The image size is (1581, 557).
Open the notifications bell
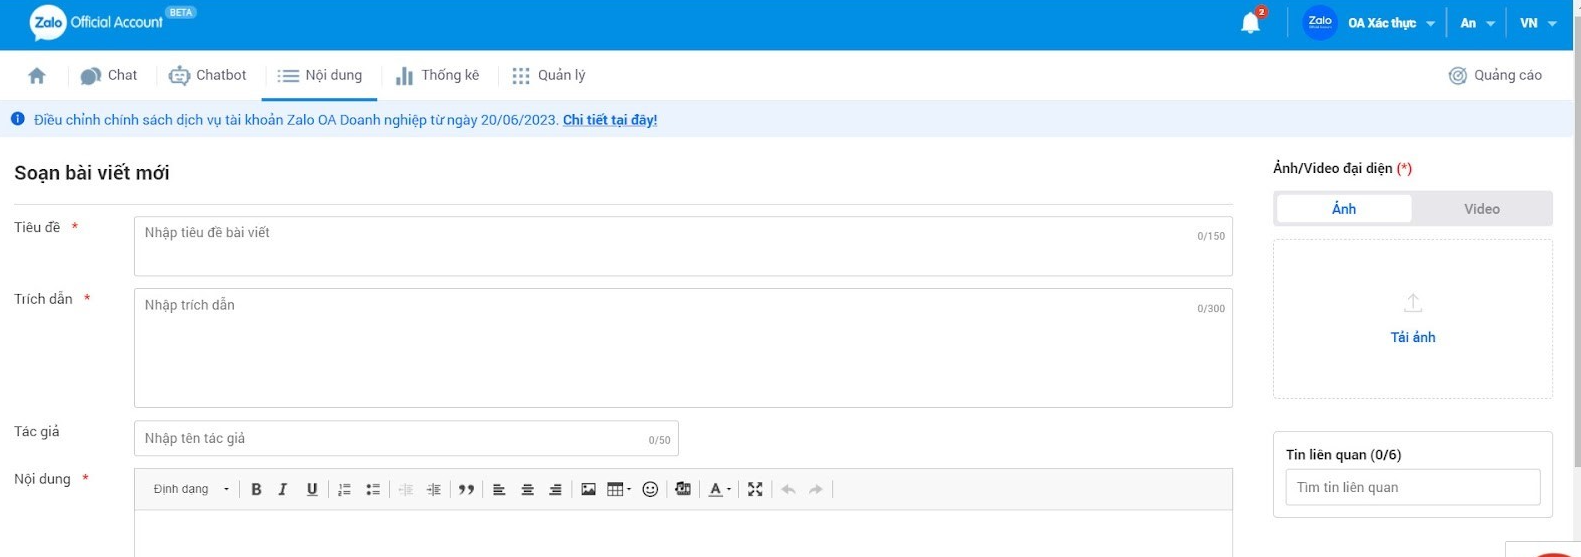click(1250, 23)
